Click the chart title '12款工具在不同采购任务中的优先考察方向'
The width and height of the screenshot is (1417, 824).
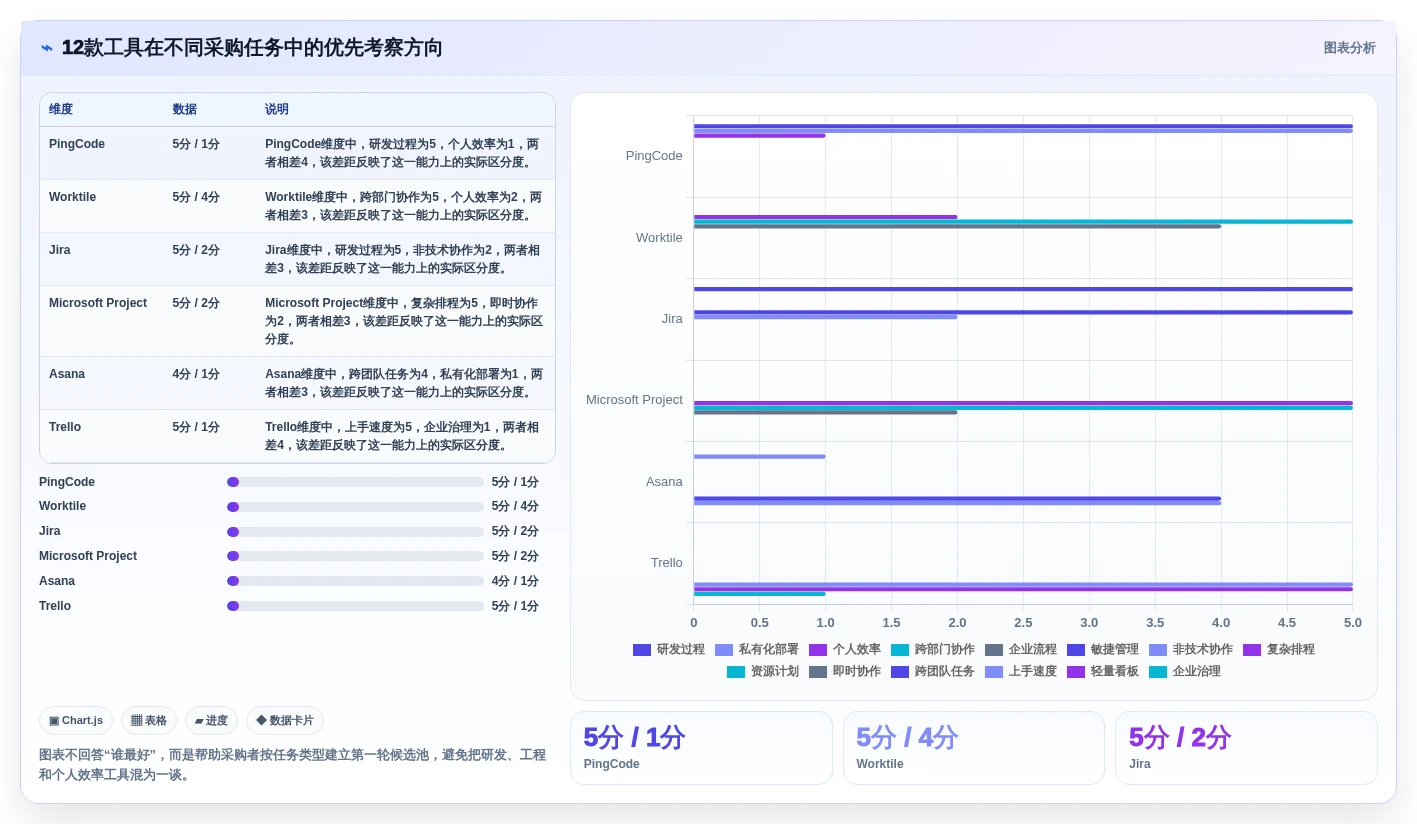[x=252, y=48]
